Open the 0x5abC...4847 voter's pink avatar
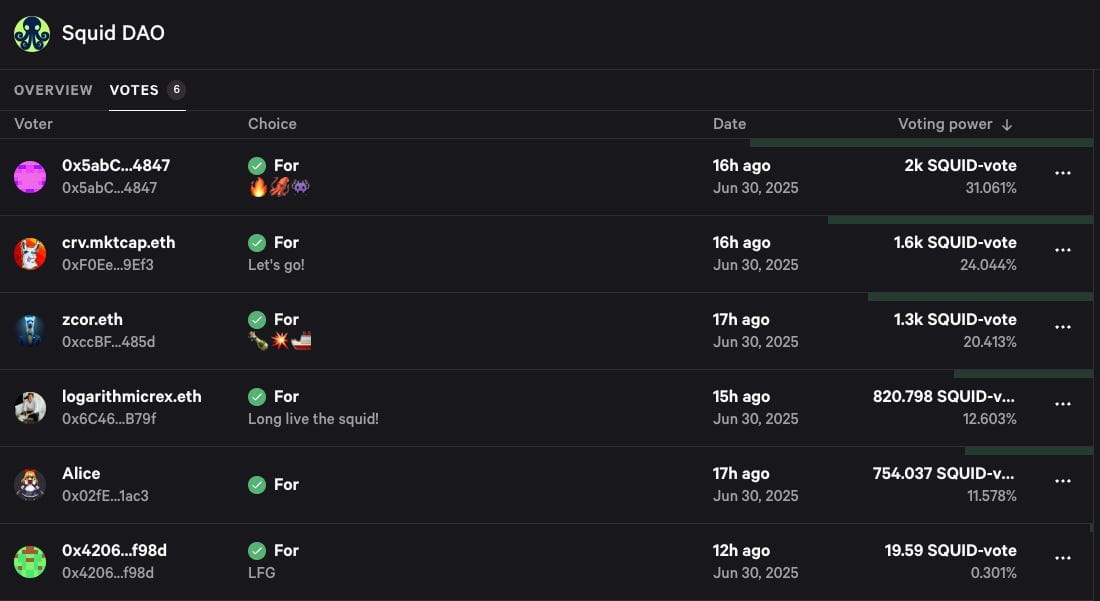This screenshot has width=1100, height=601. (x=30, y=177)
